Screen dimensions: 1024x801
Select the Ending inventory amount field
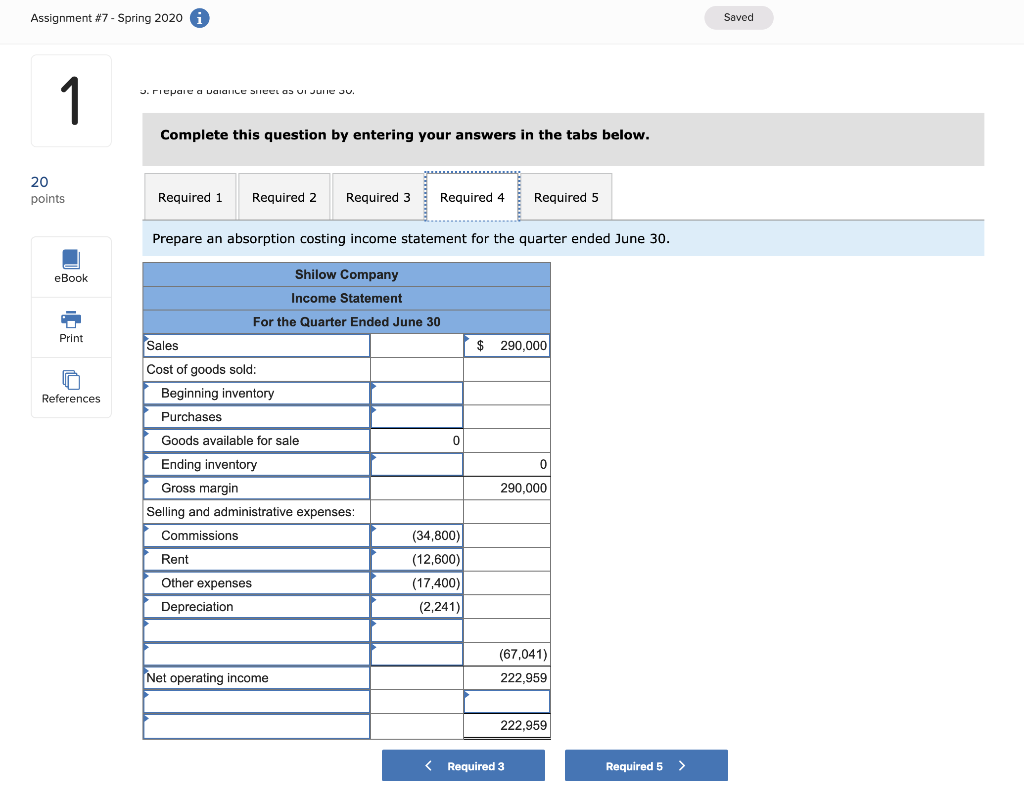coord(416,464)
